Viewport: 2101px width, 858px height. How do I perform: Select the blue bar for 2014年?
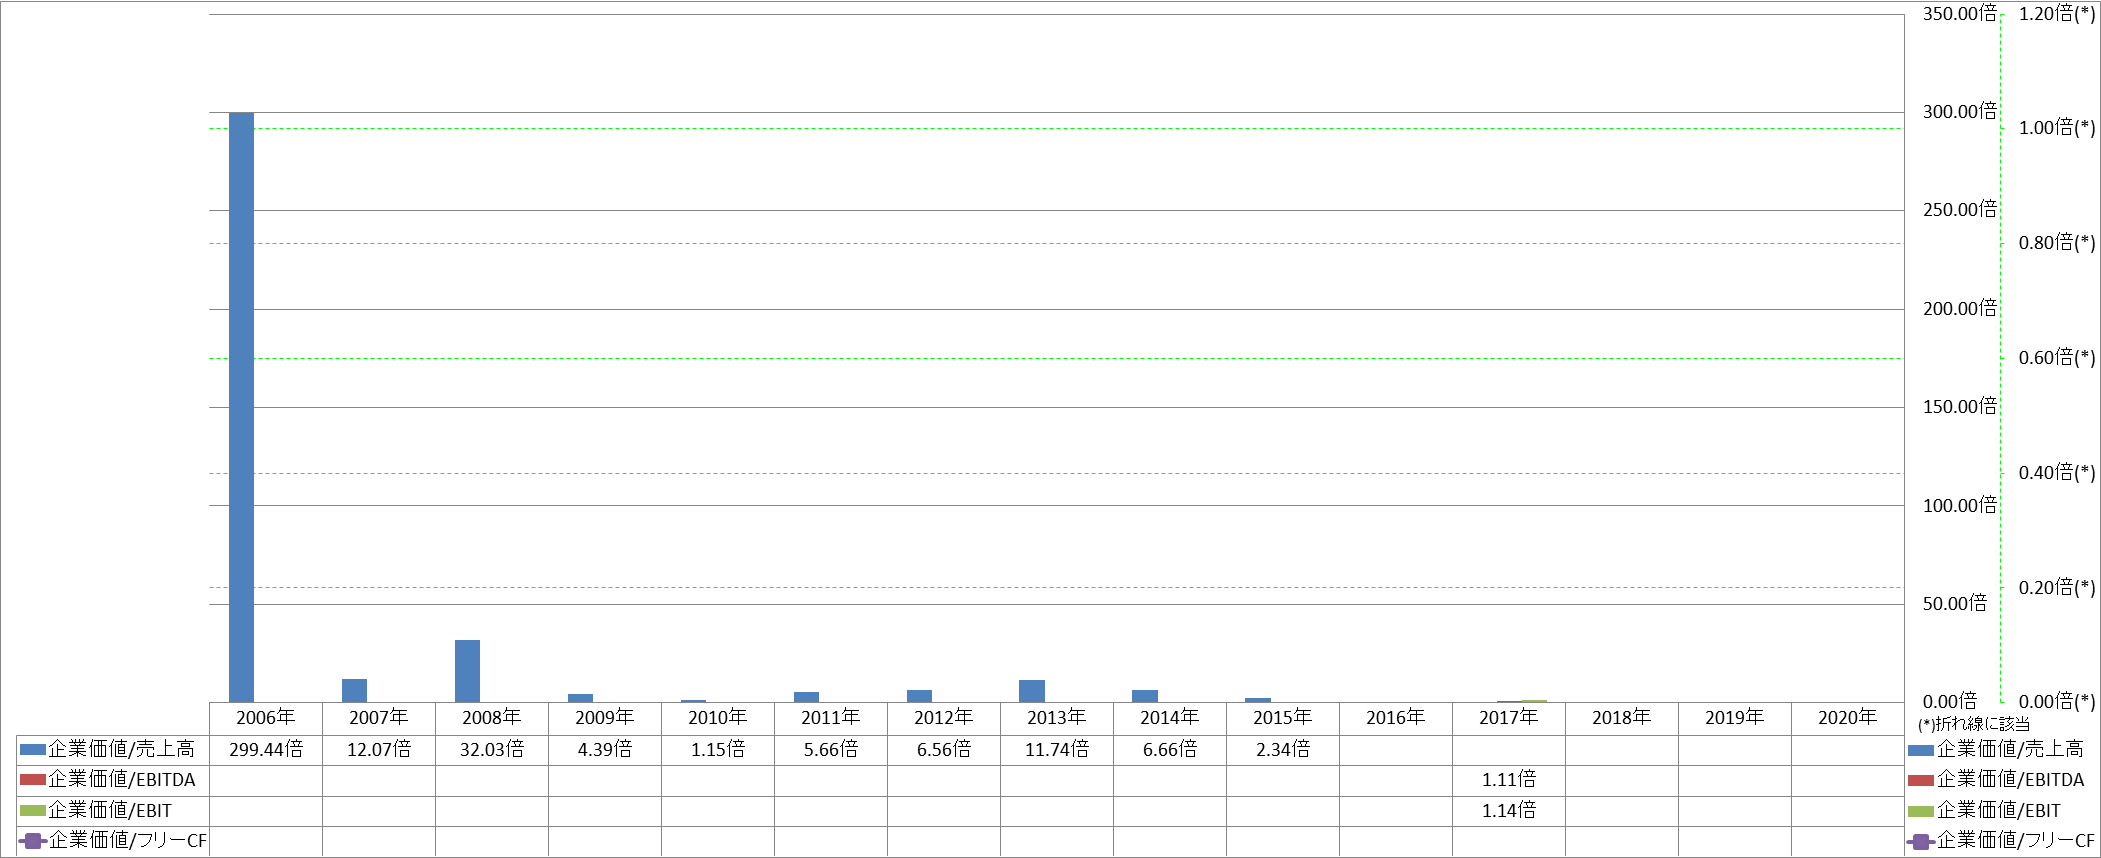(x=1145, y=696)
